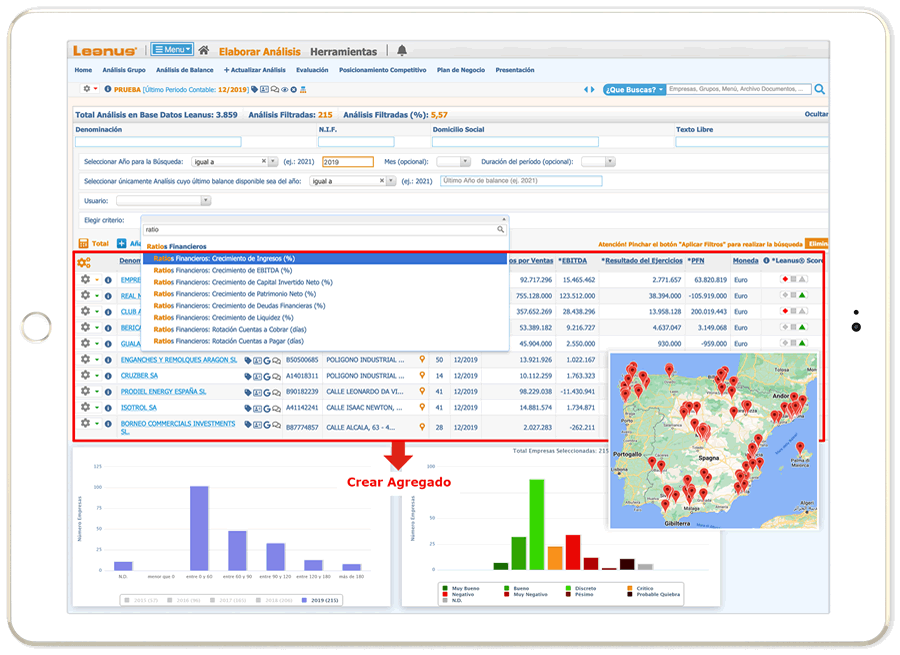Click the comments icon in the PRODIEL ENERGY row
Image resolution: width=900 pixels, height=655 pixels.
tap(276, 393)
